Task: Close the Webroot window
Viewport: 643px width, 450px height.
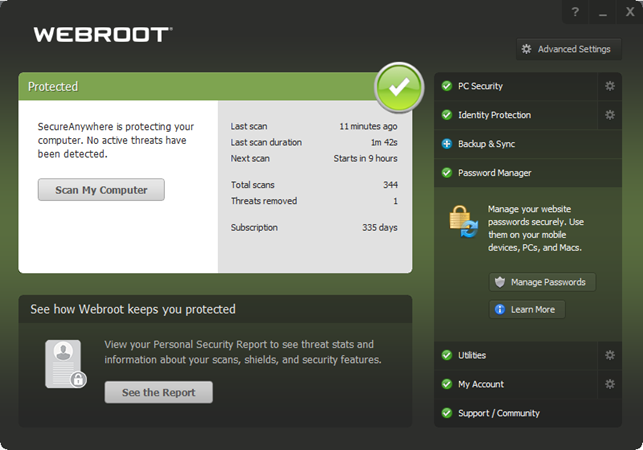Action: (630, 12)
